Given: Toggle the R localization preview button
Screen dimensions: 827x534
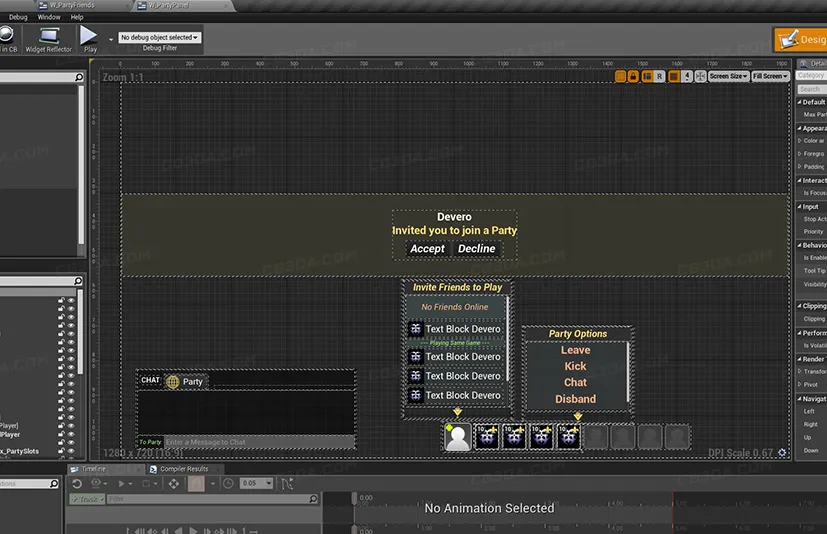Looking at the screenshot, I should (659, 77).
